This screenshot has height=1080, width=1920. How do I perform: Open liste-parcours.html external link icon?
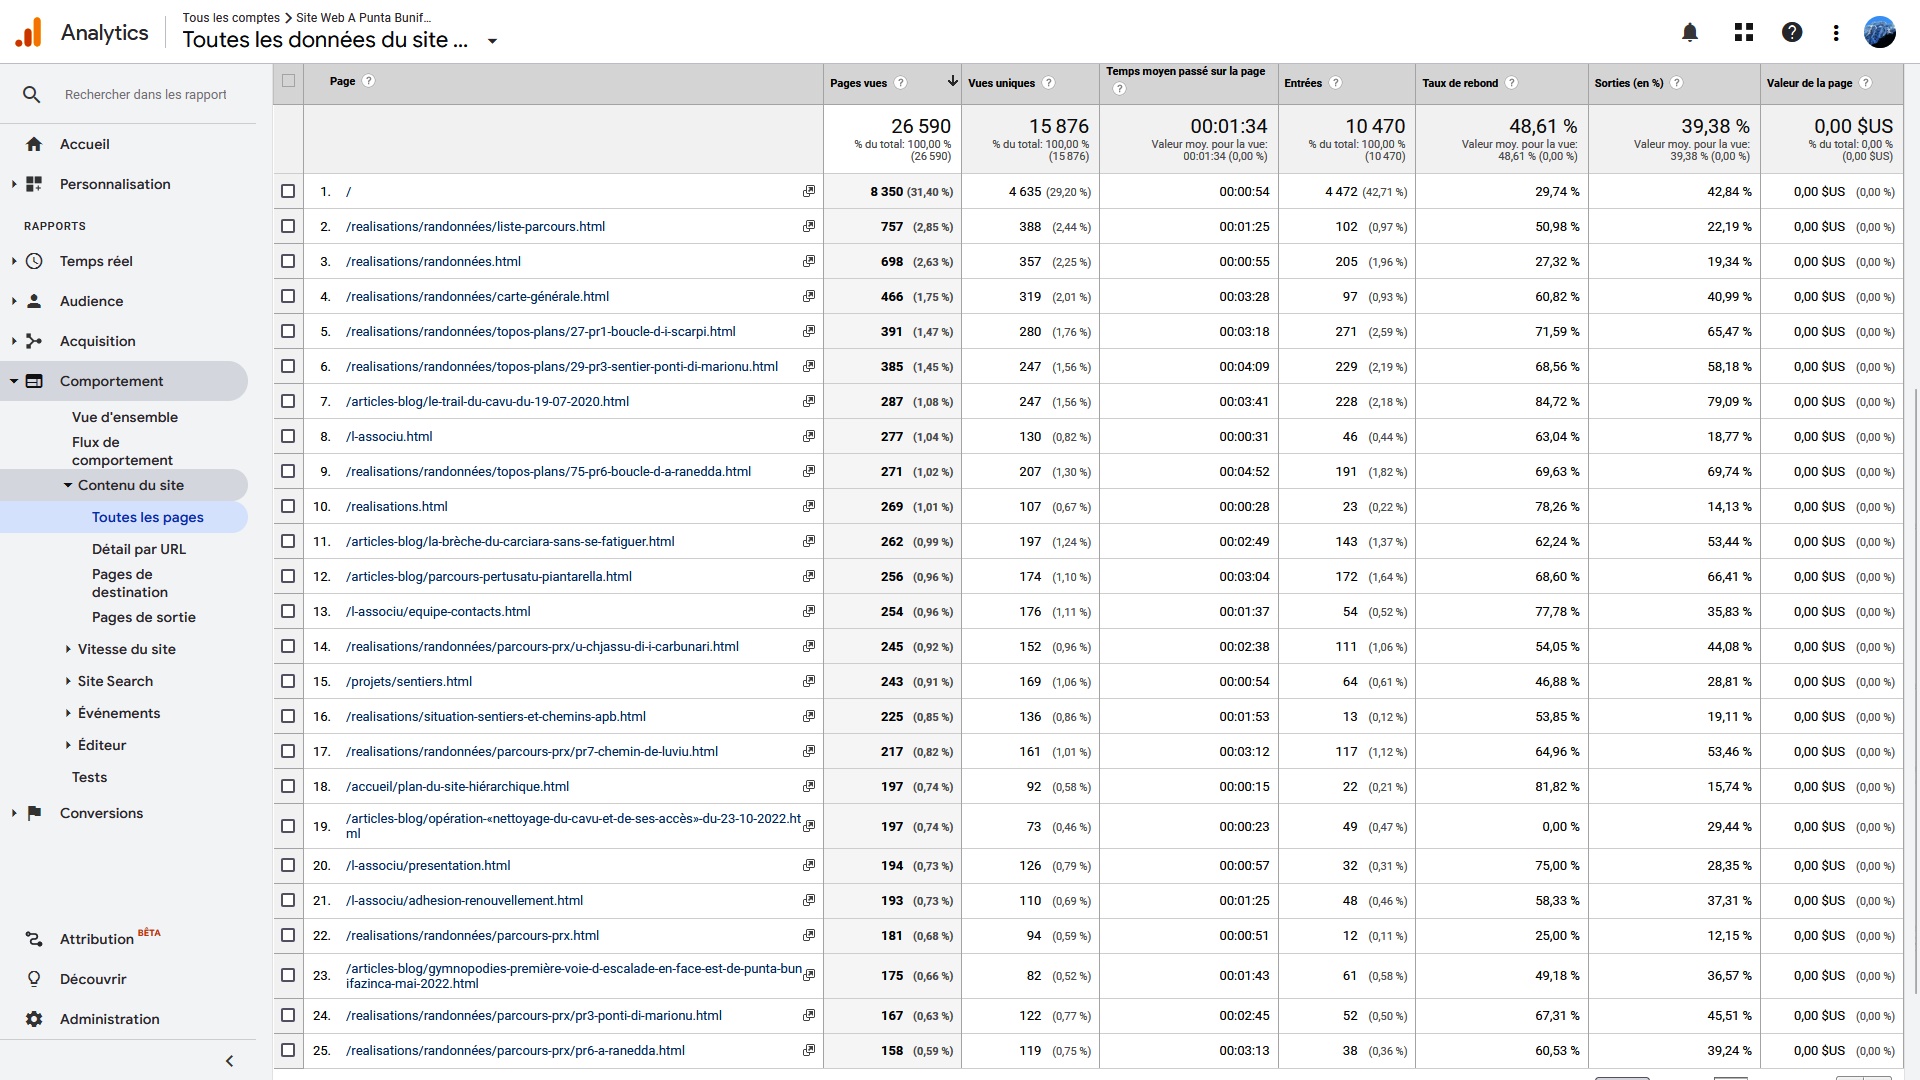[809, 226]
